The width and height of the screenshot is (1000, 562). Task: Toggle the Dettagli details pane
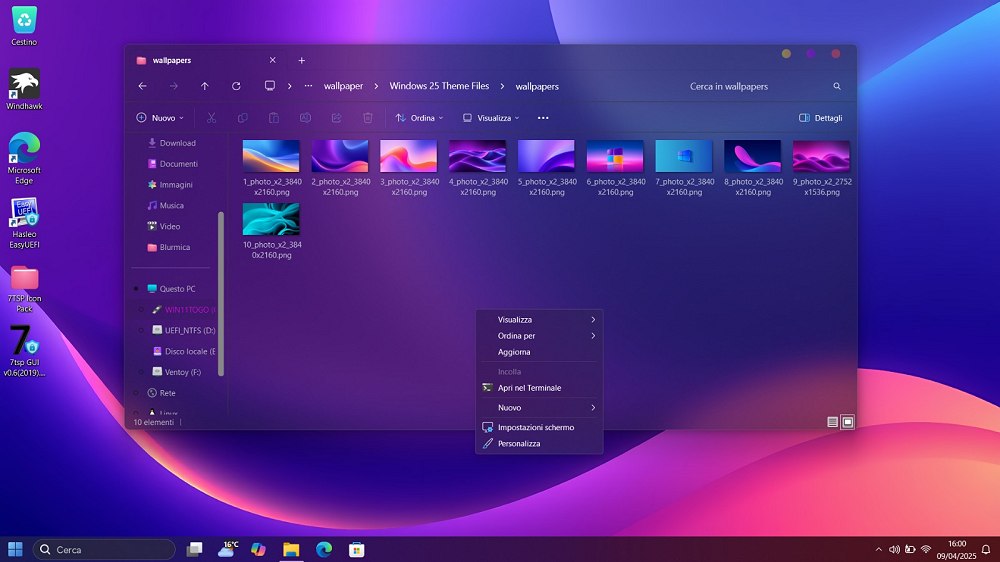pyautogui.click(x=821, y=118)
